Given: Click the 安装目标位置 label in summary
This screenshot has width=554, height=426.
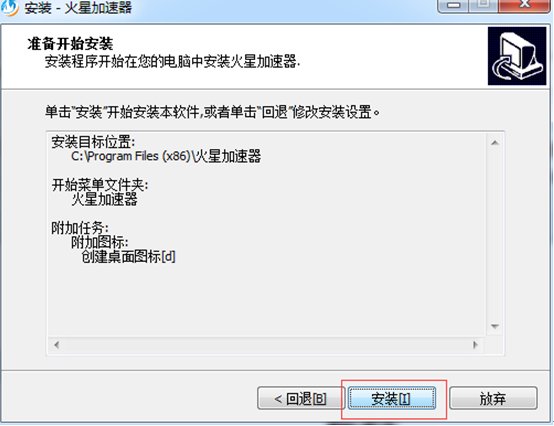Looking at the screenshot, I should 93,142.
